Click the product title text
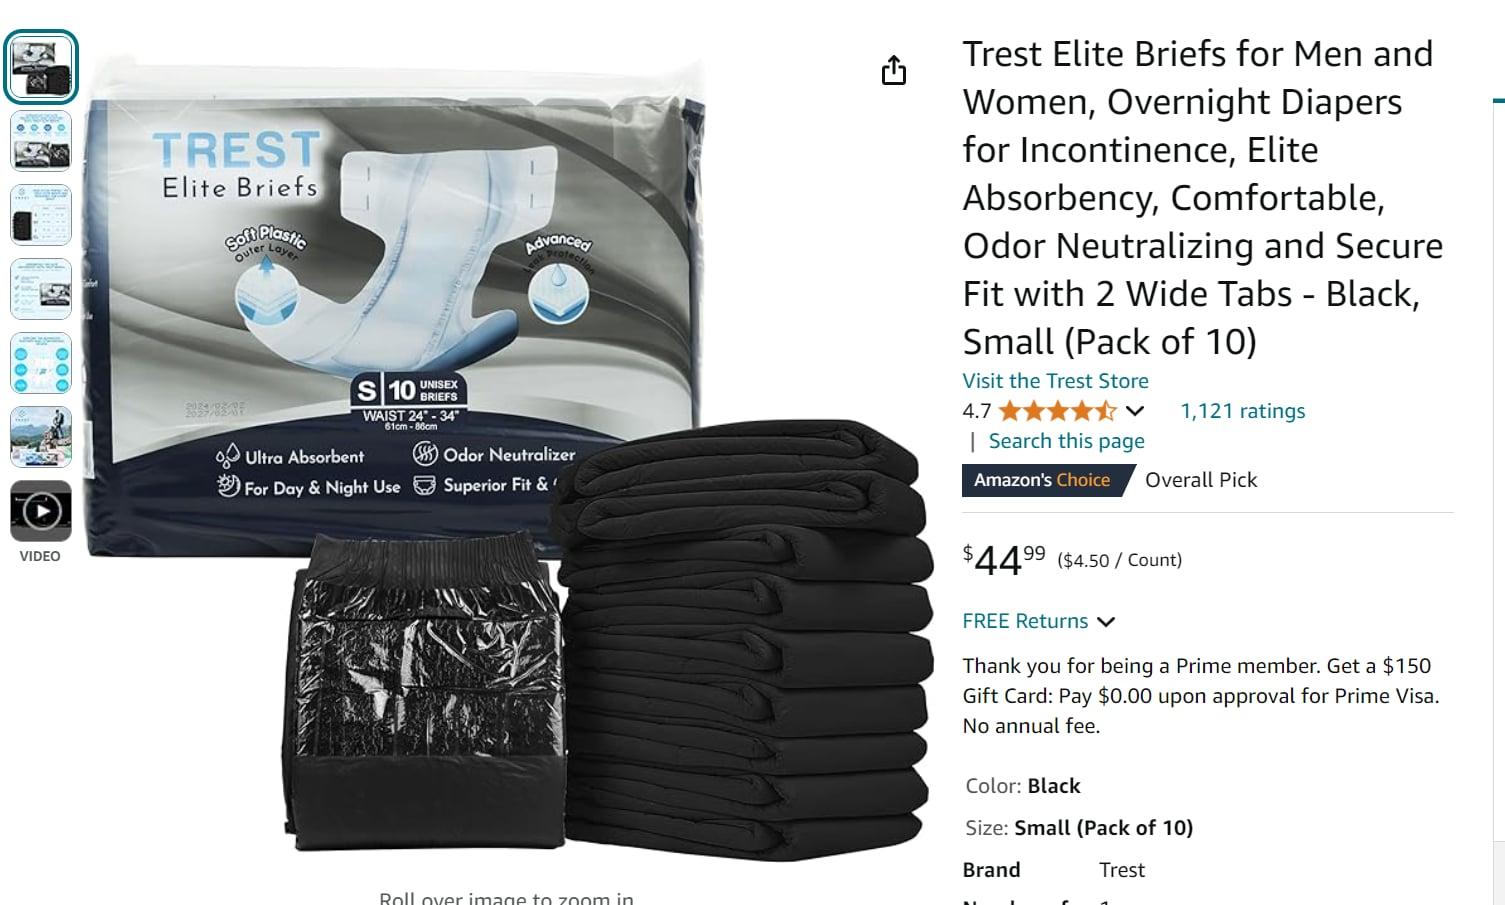 (x=1203, y=197)
